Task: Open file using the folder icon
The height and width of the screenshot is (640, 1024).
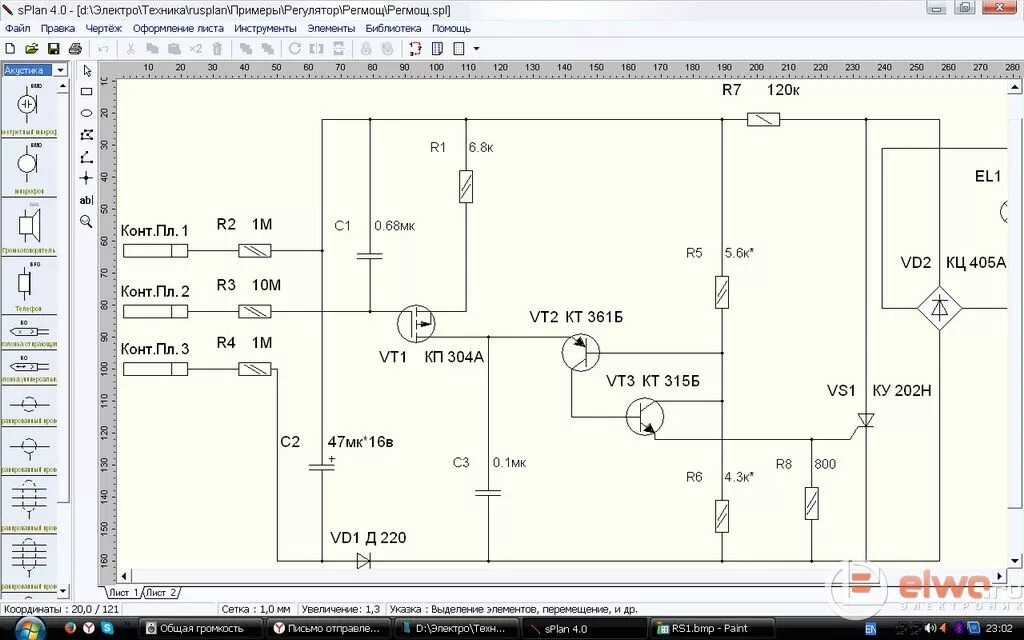Action: click(x=31, y=48)
